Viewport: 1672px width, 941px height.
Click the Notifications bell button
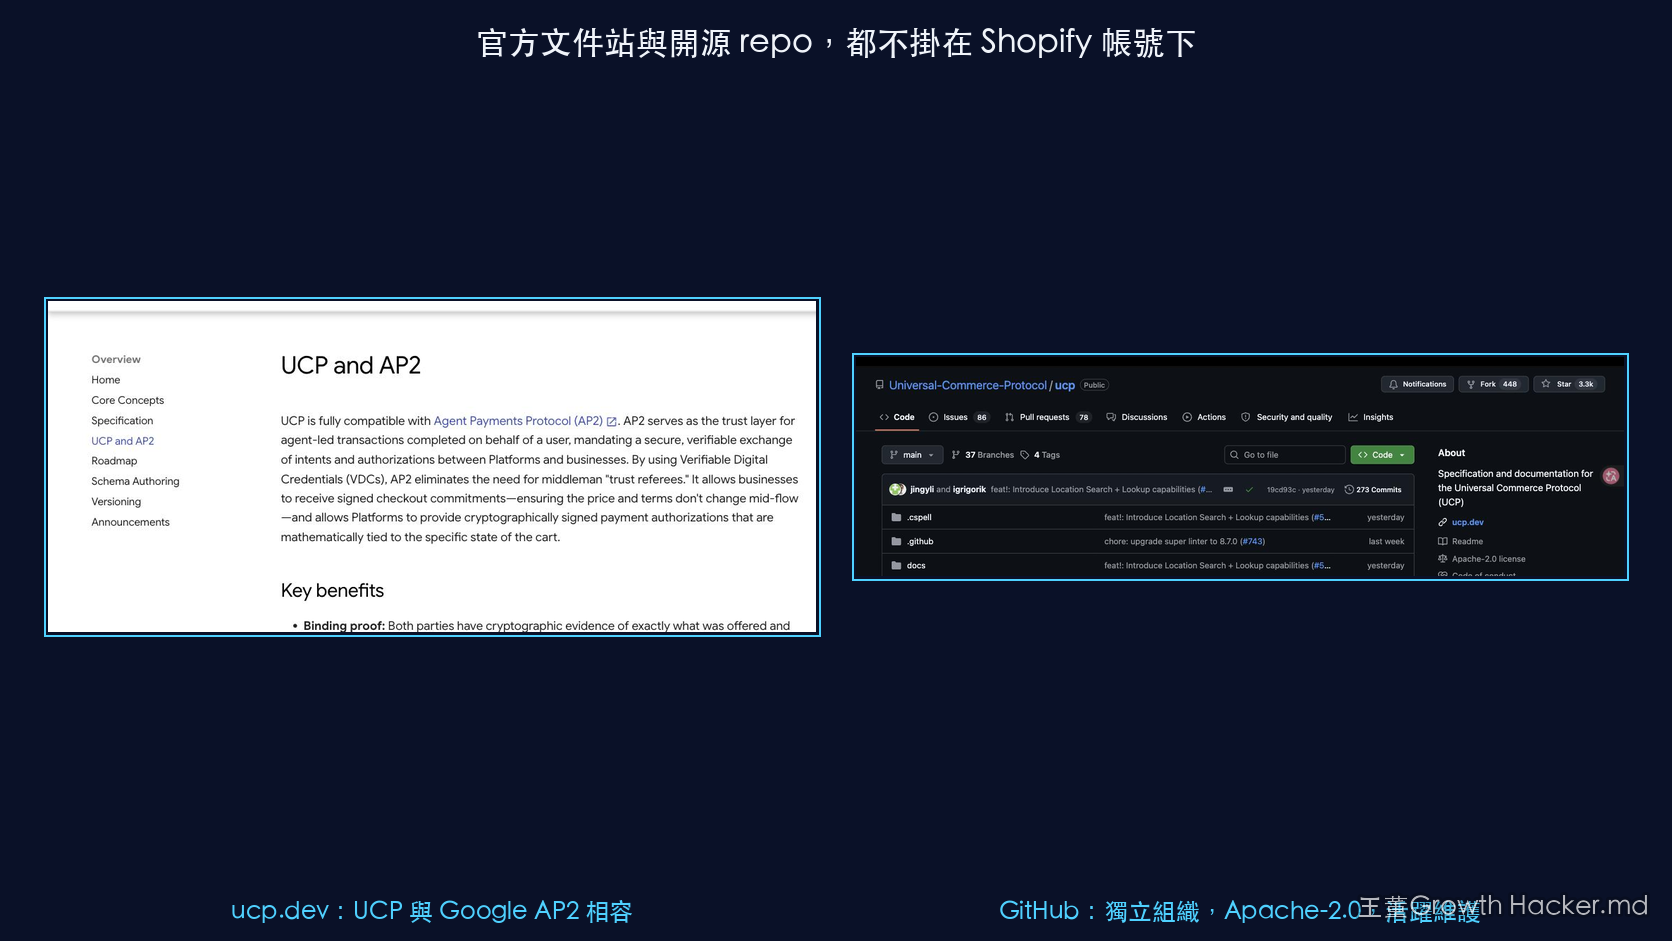pyautogui.click(x=1417, y=384)
